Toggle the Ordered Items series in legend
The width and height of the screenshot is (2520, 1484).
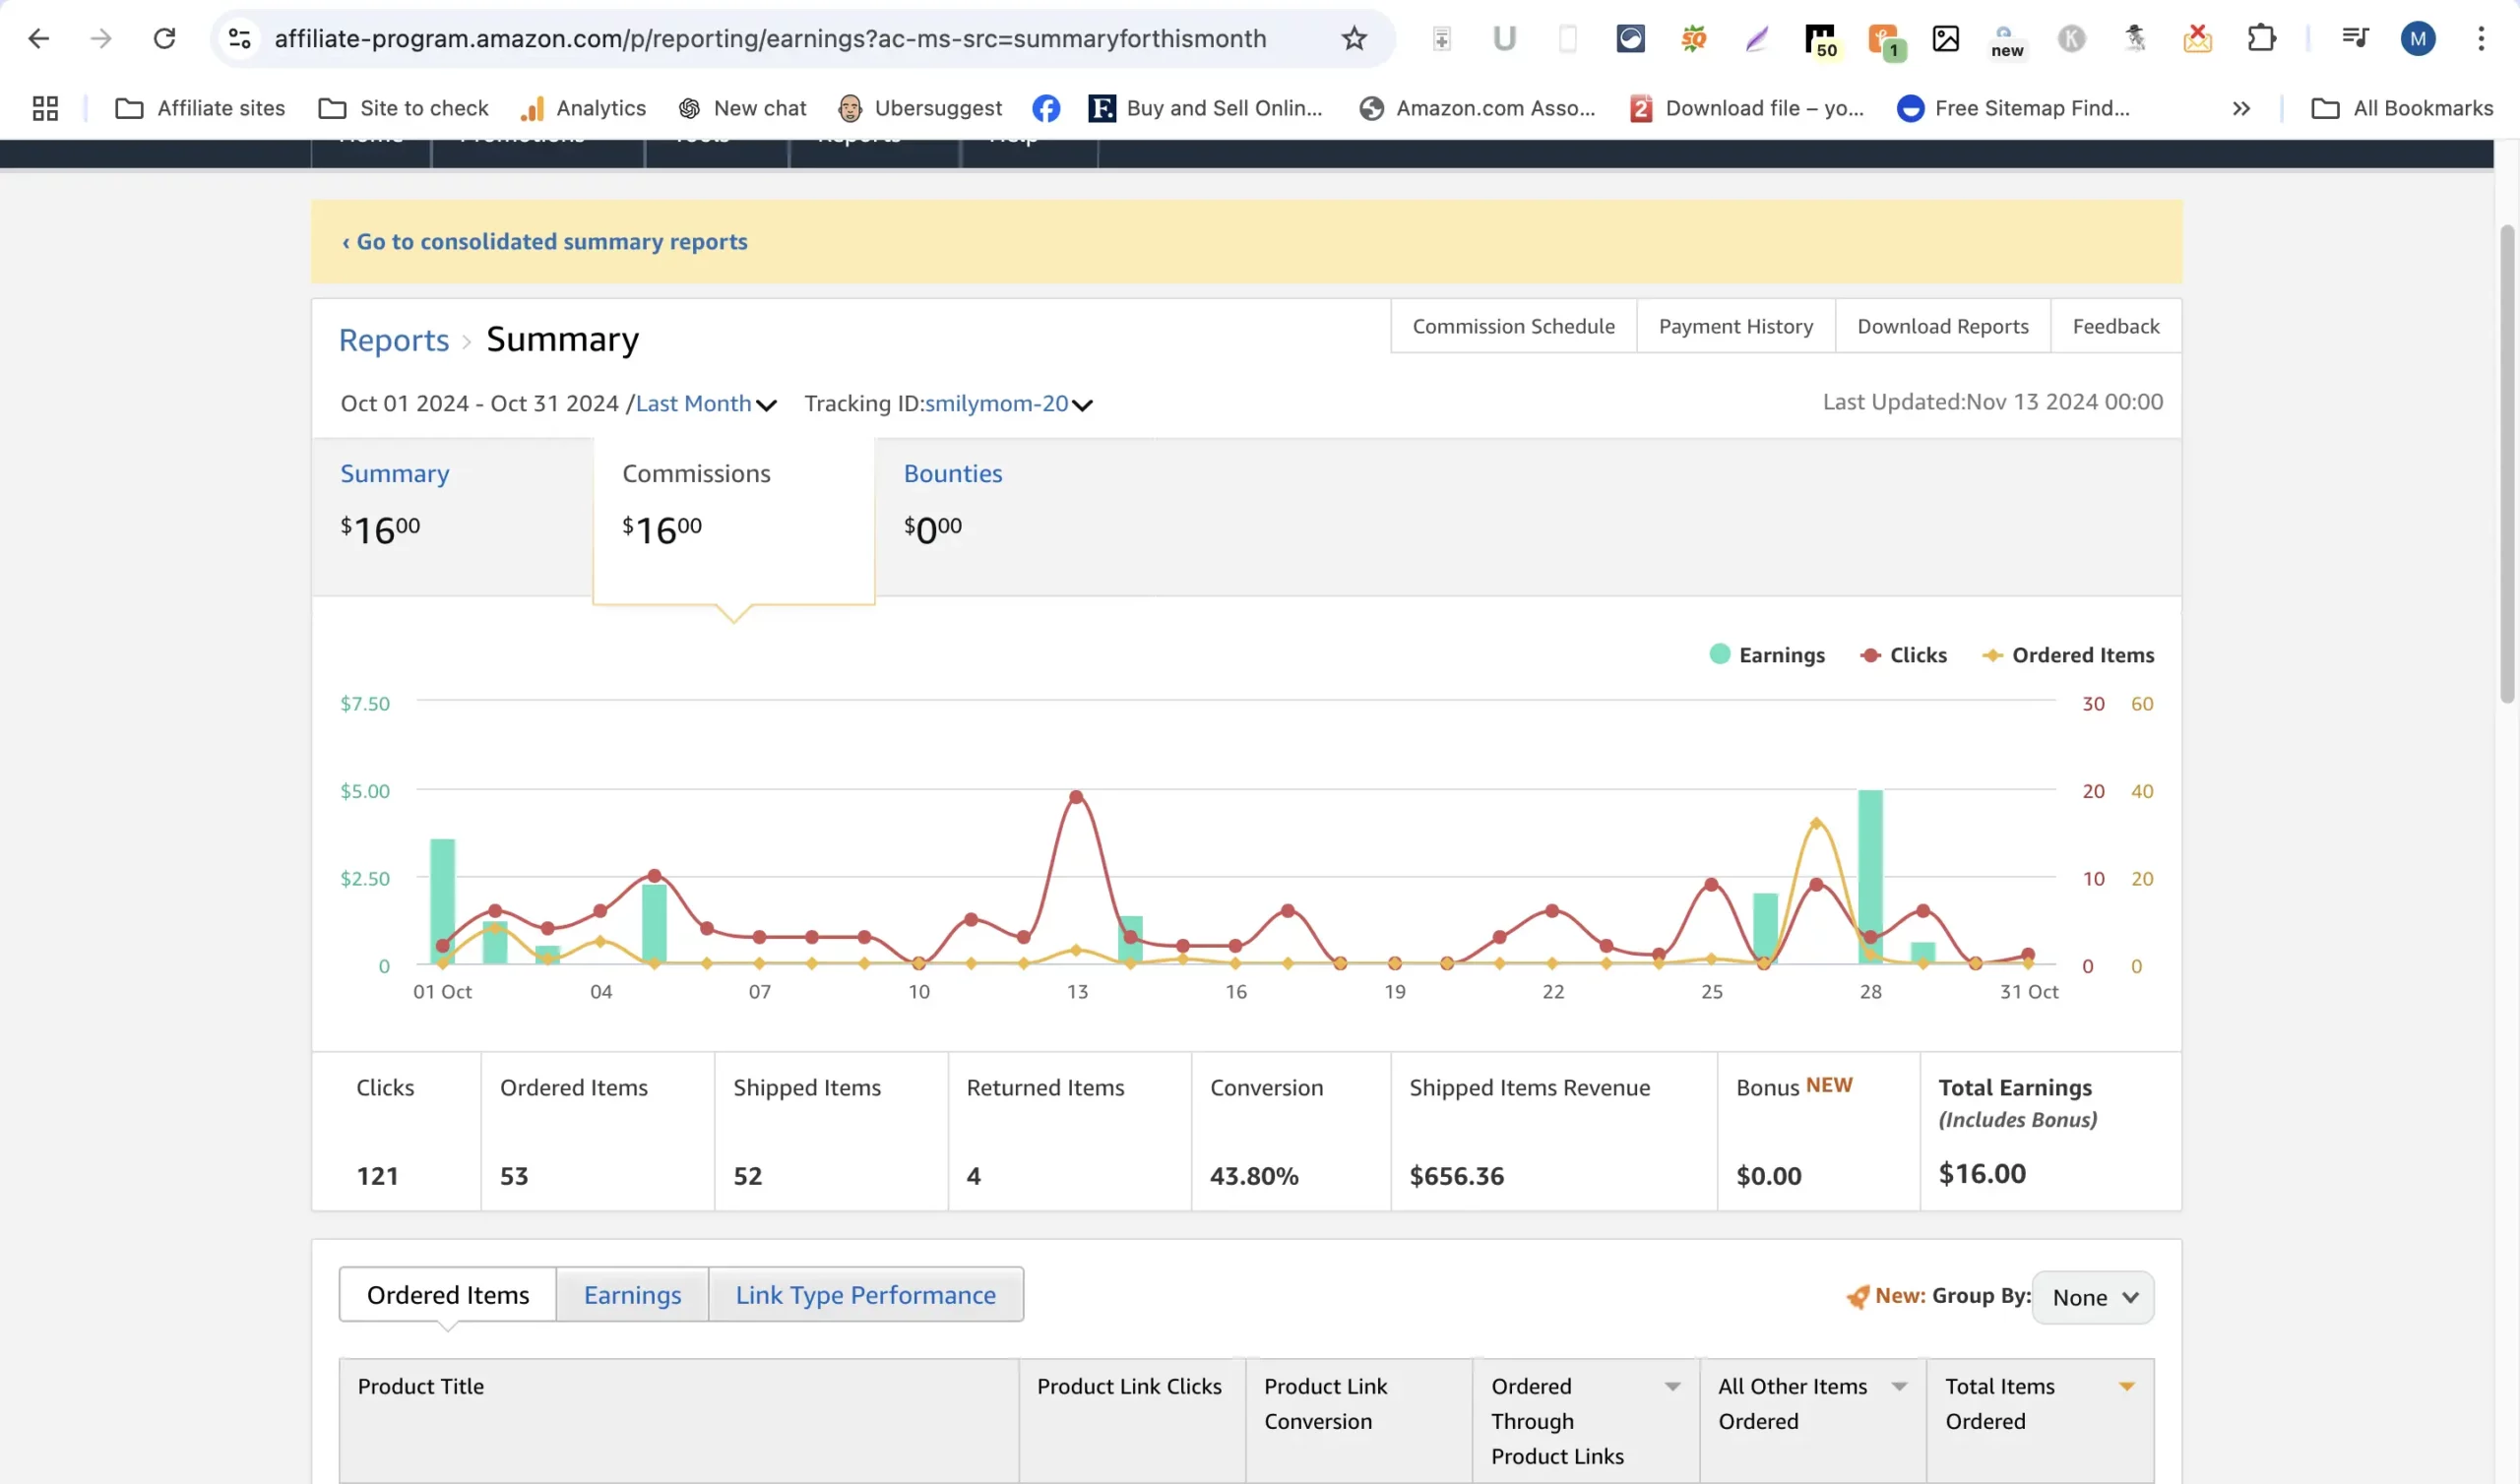[x=2068, y=655]
